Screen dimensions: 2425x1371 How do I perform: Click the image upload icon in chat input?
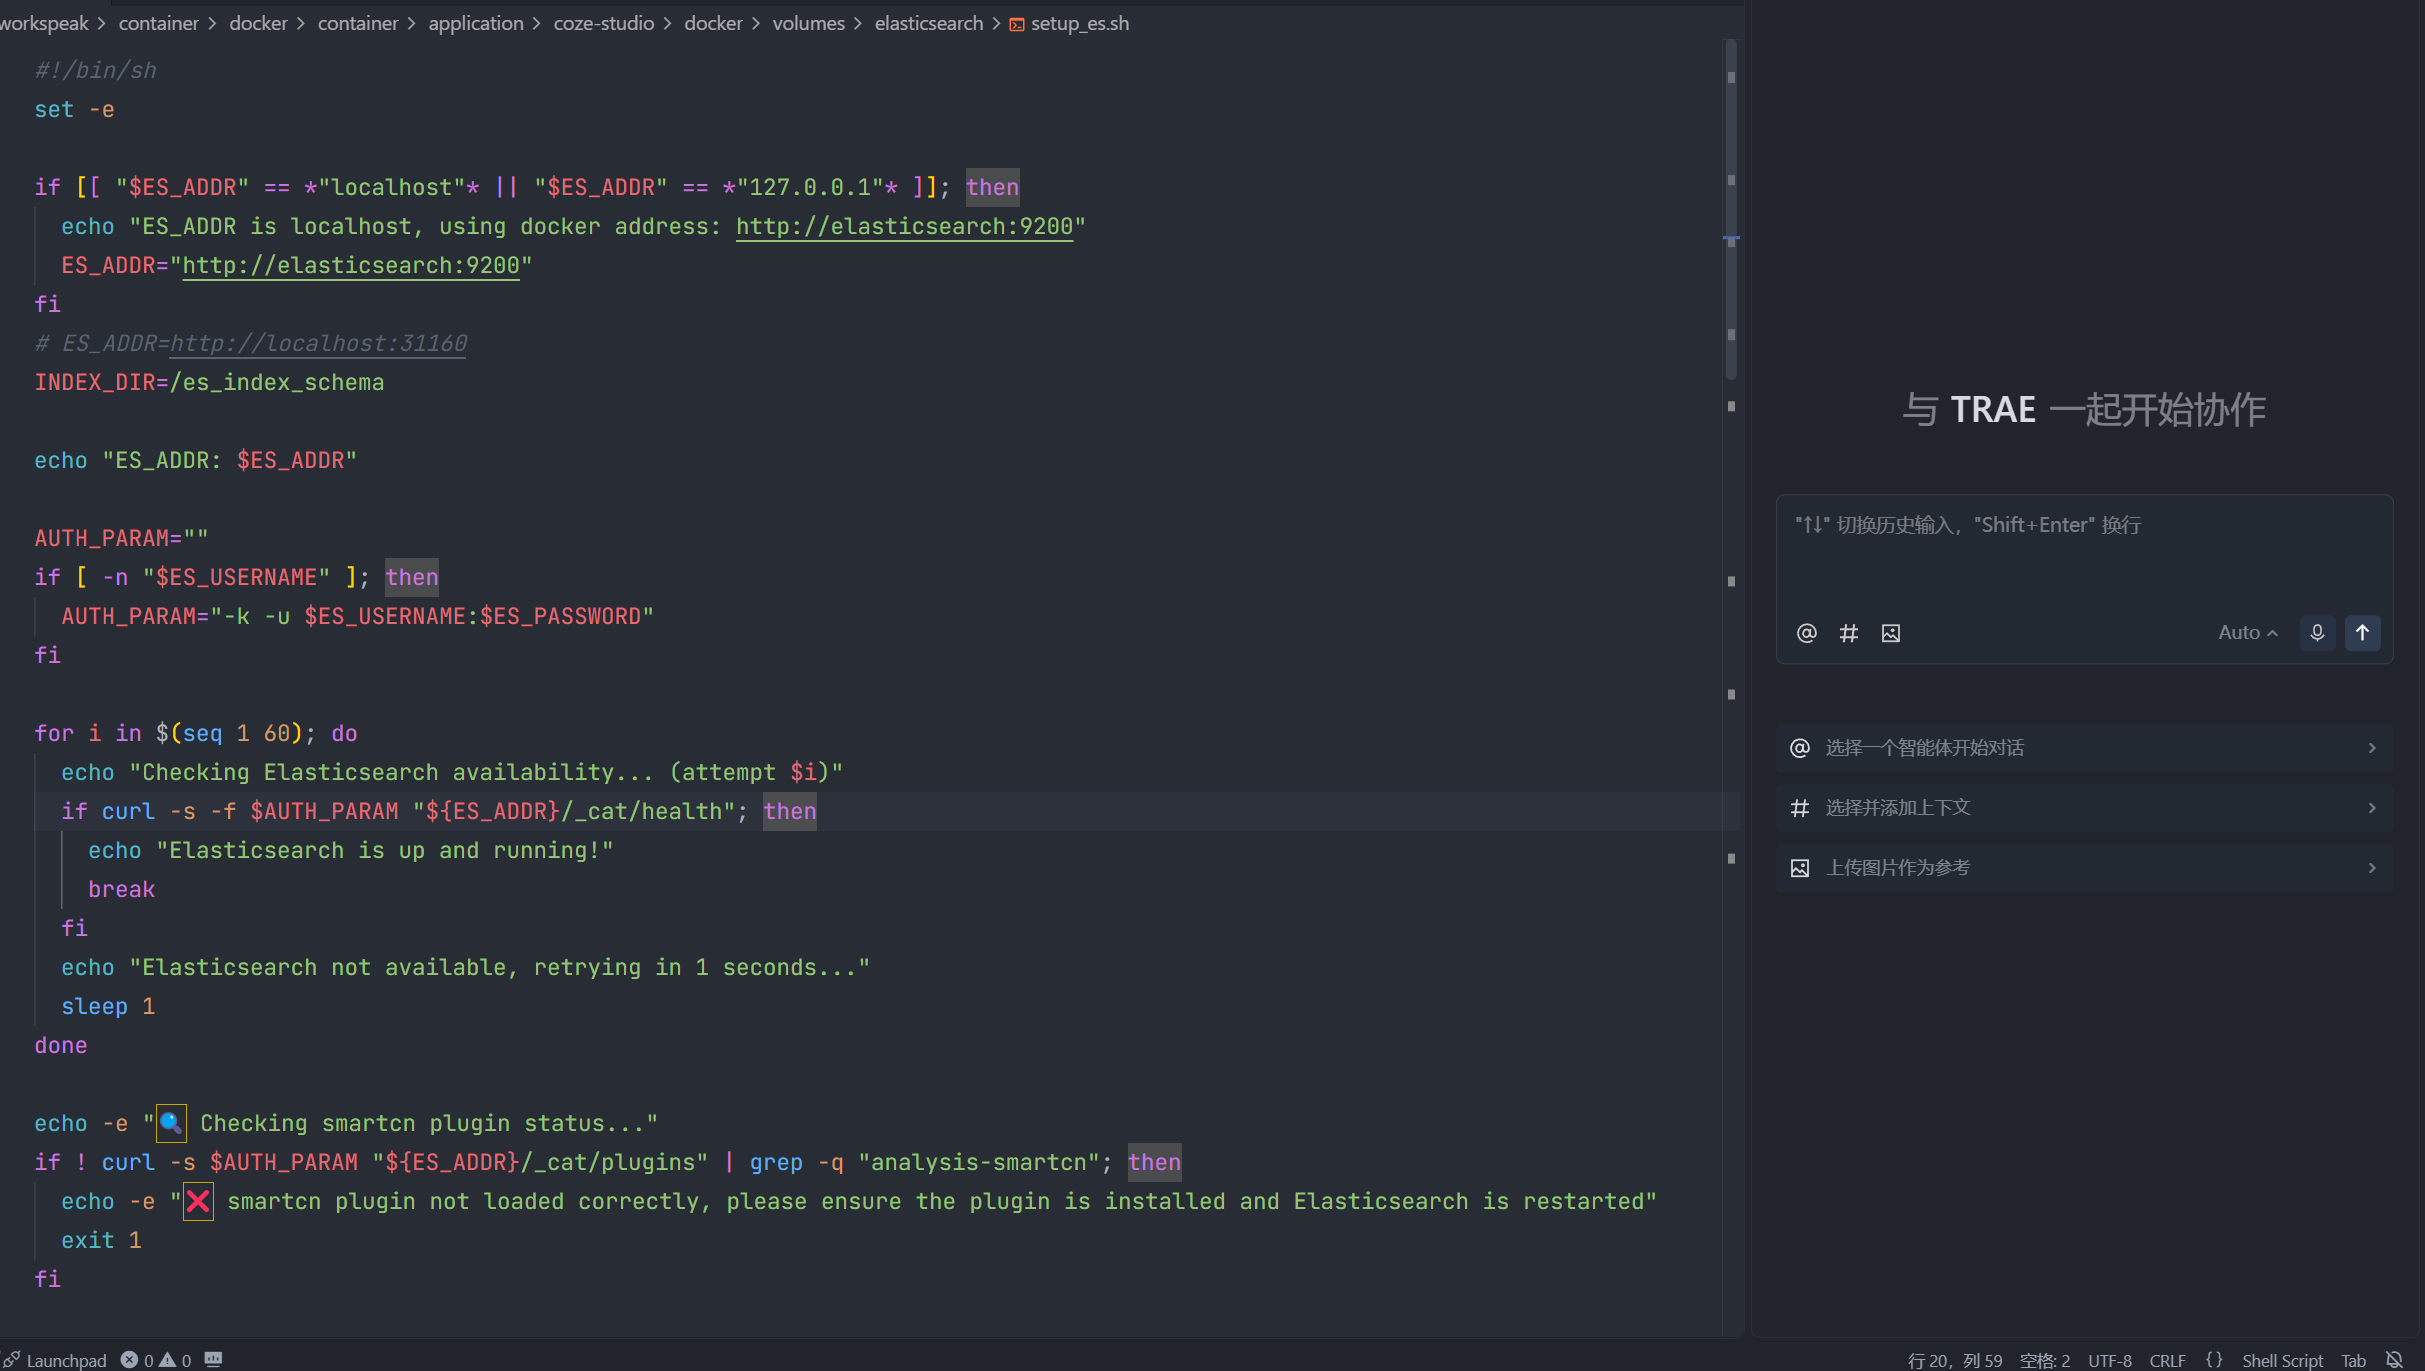click(x=1890, y=633)
